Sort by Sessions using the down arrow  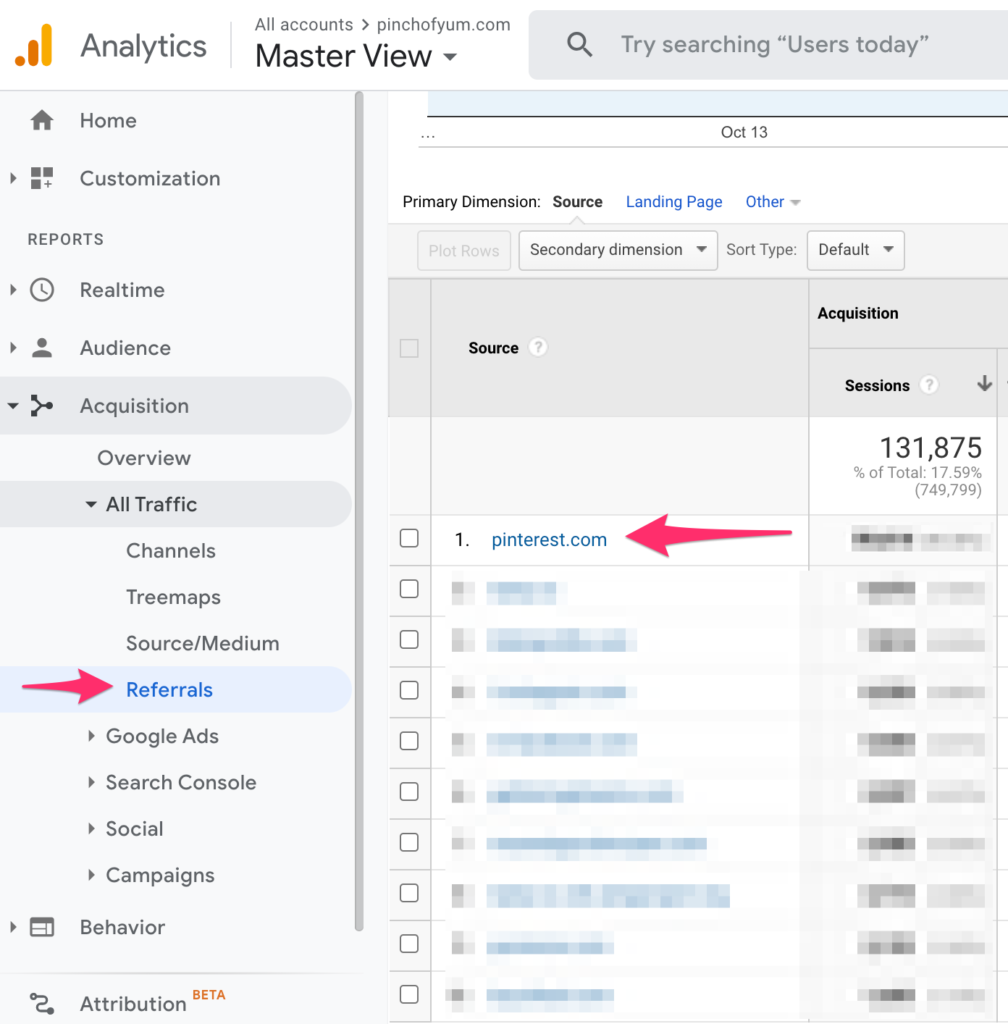click(984, 384)
